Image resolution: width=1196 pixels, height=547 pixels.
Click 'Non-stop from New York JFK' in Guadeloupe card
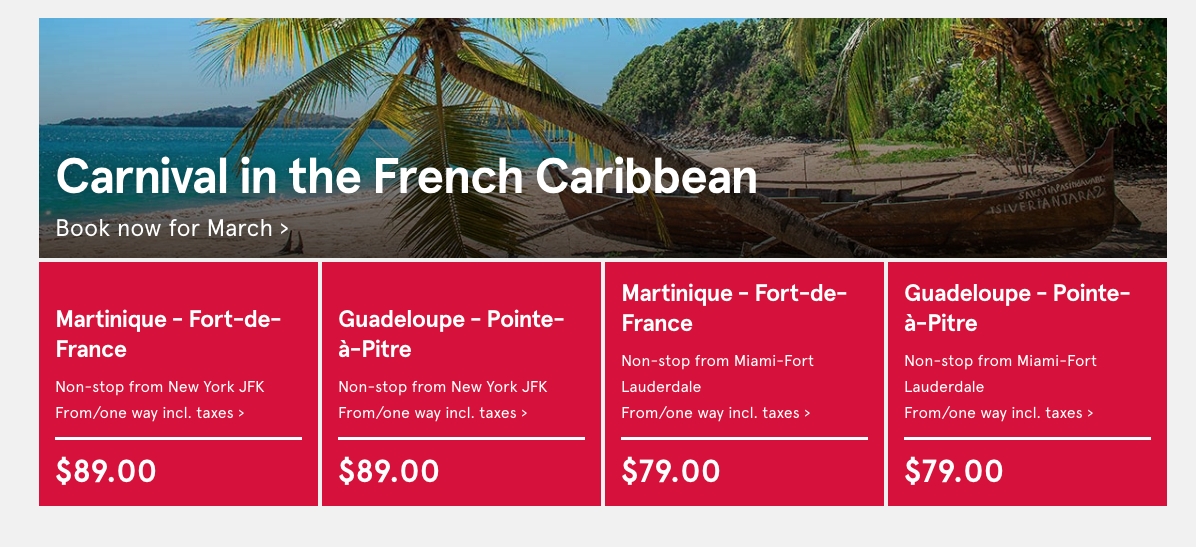coord(443,387)
